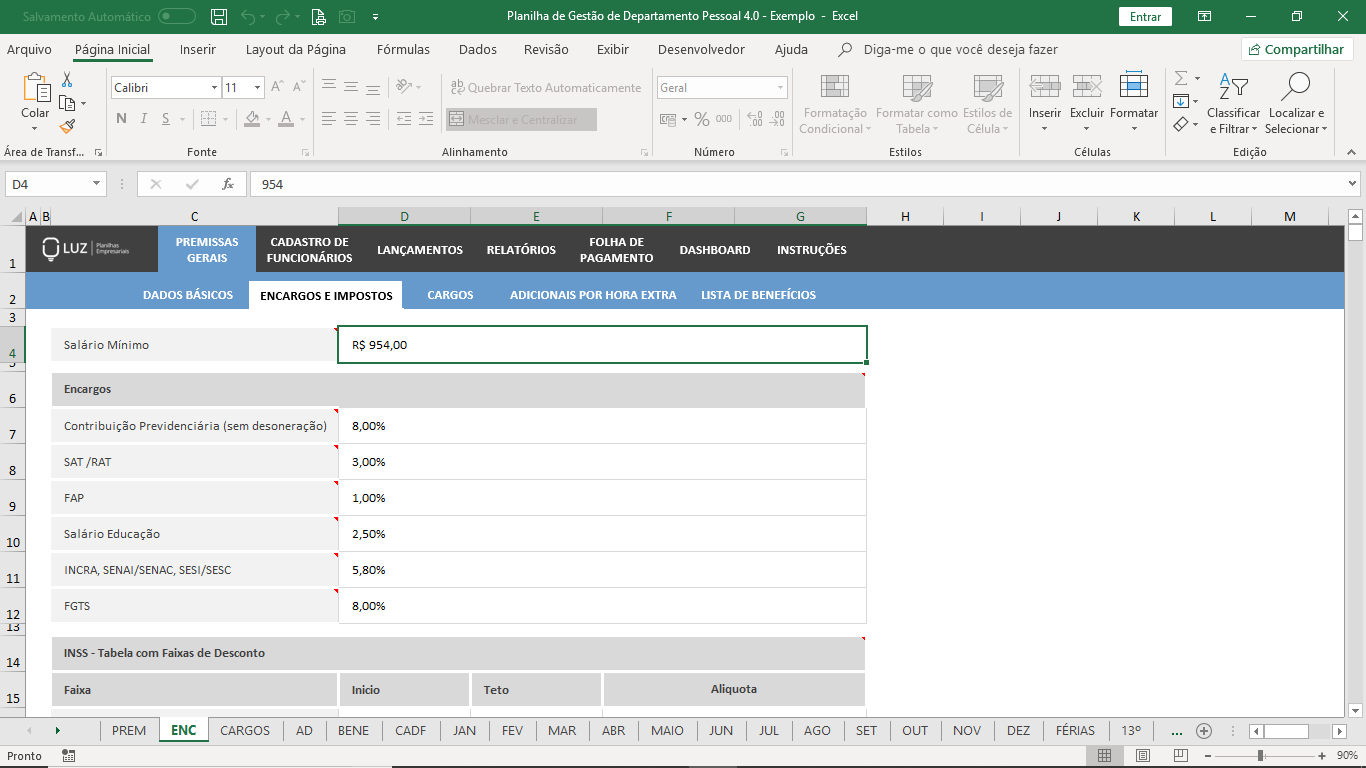Screen dimensions: 1366x768
Task: Switch to the CARGOS sheet tab
Action: (x=245, y=730)
